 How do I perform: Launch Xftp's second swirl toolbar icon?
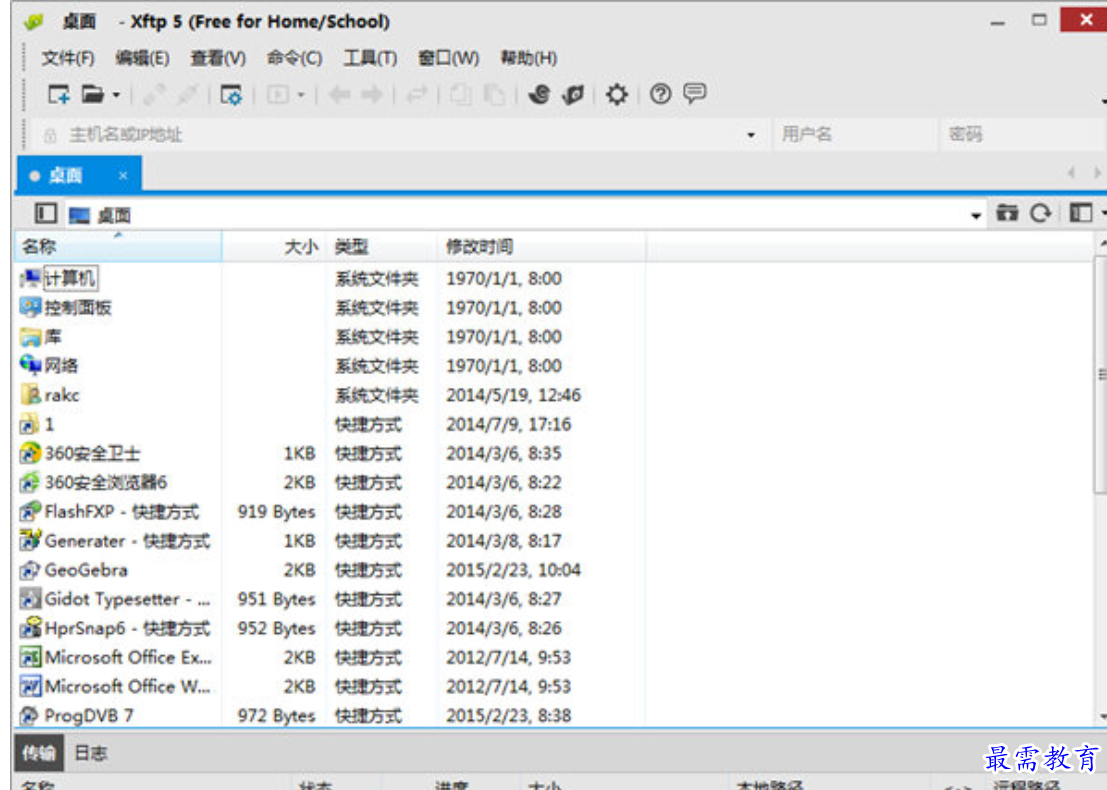tap(573, 94)
